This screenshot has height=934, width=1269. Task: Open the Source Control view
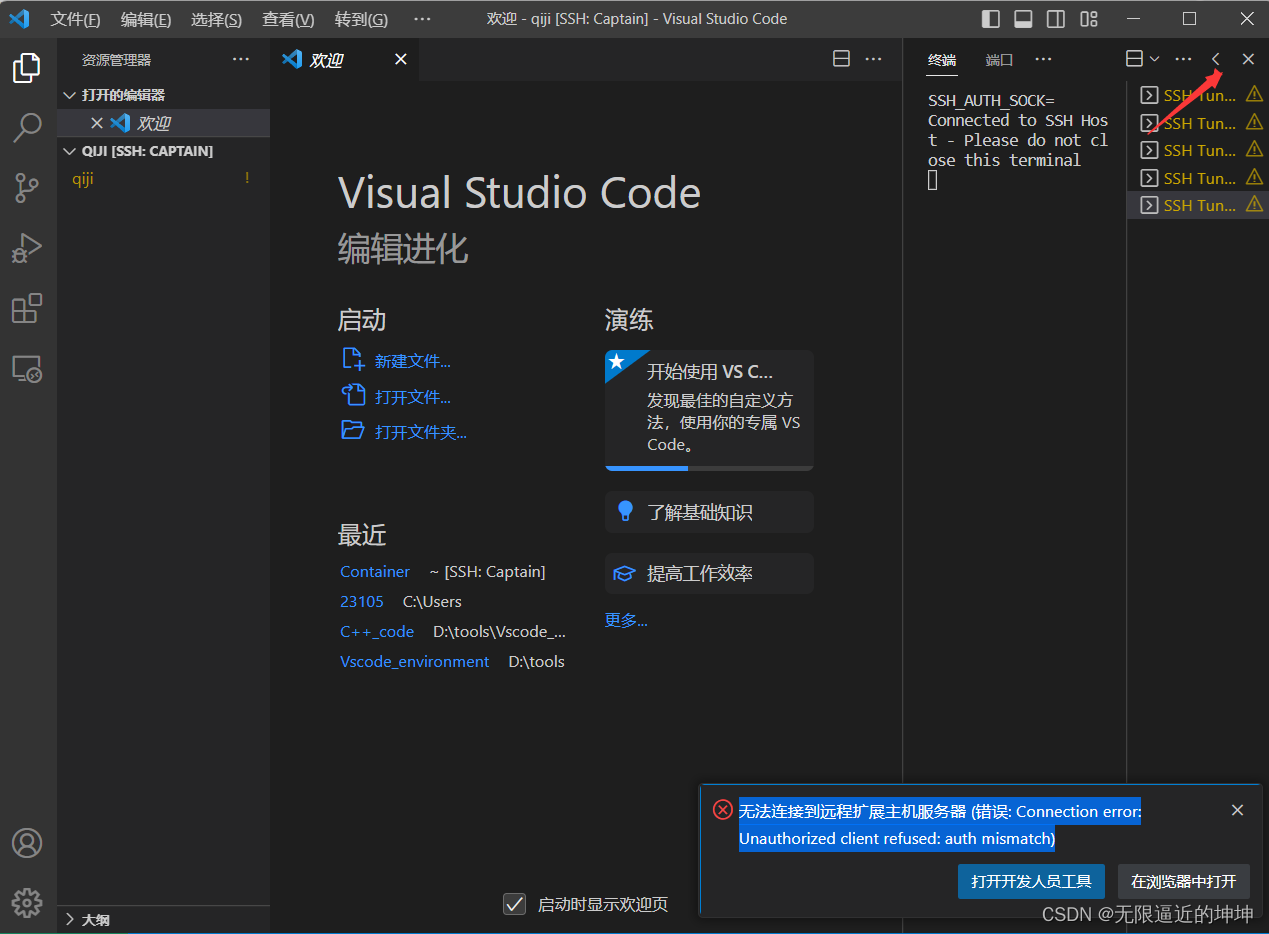[x=27, y=187]
